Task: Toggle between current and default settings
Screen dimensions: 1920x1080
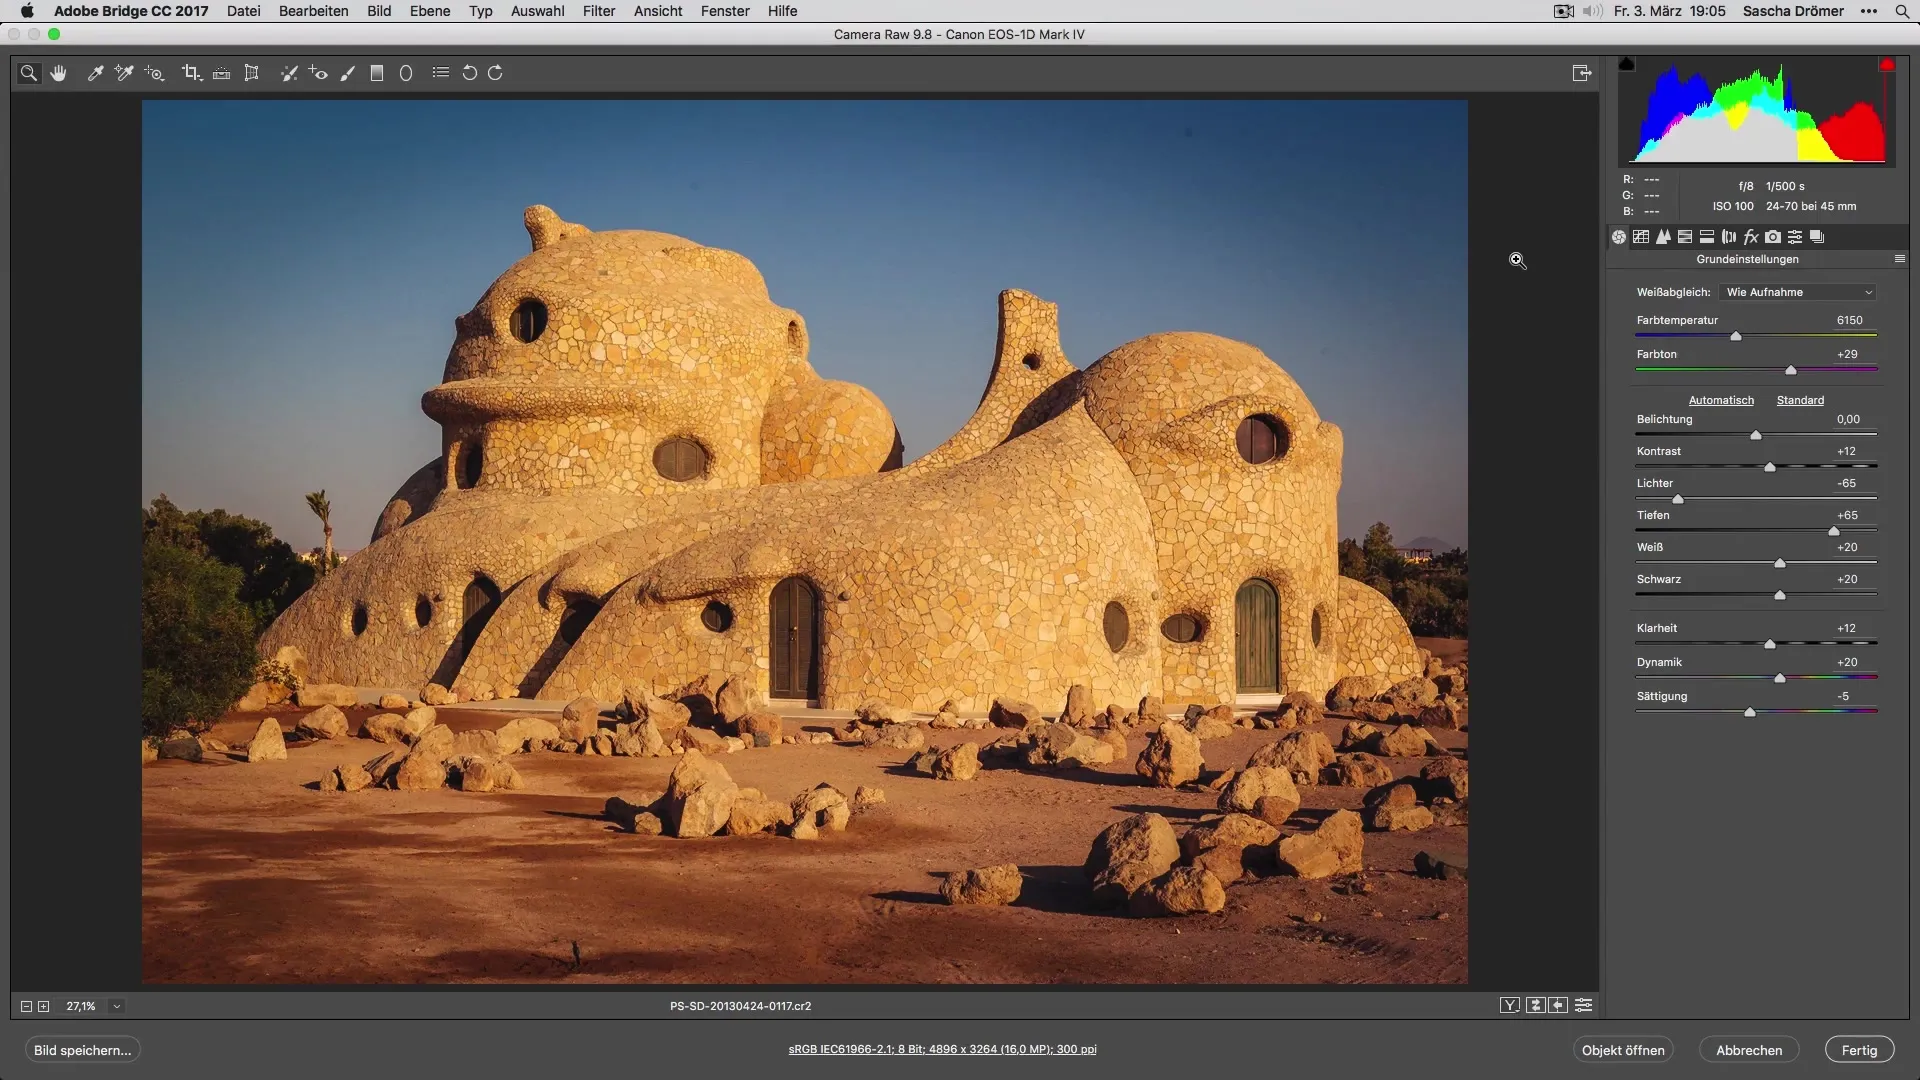Action: [1584, 1005]
